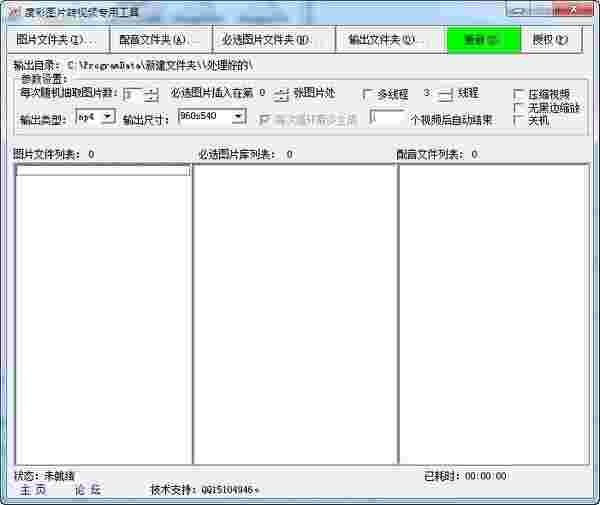Open the 配音文件夹 audio folder button
The height and width of the screenshot is (505, 600).
click(x=161, y=39)
